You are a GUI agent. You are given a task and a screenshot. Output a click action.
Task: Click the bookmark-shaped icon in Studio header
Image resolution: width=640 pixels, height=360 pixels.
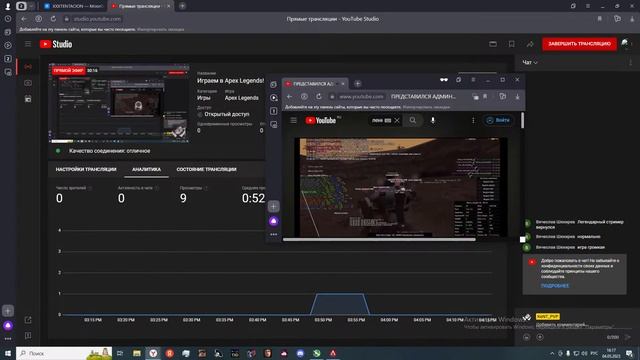[x=511, y=44]
